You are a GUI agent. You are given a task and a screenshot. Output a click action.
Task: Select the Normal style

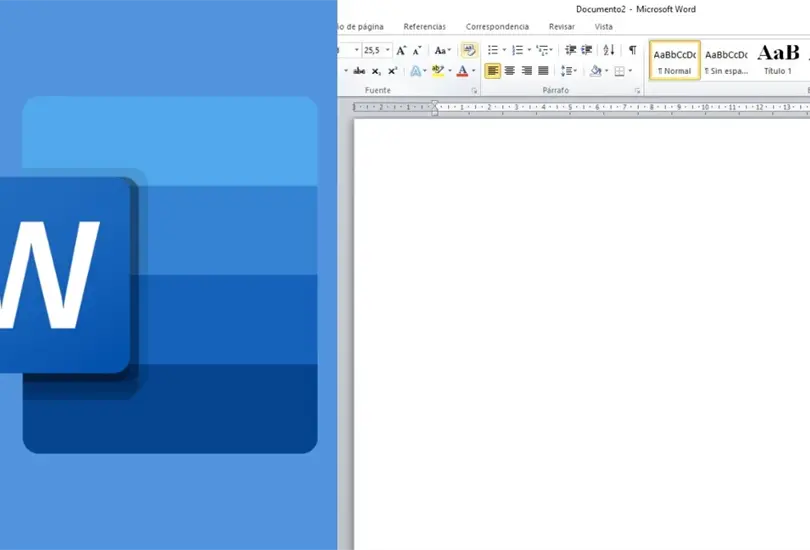[675, 60]
